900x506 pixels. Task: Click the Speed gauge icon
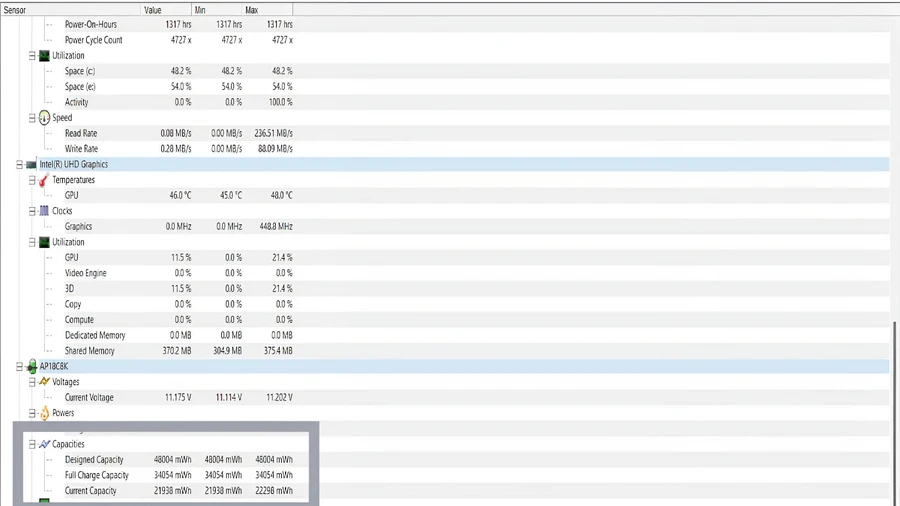point(44,118)
